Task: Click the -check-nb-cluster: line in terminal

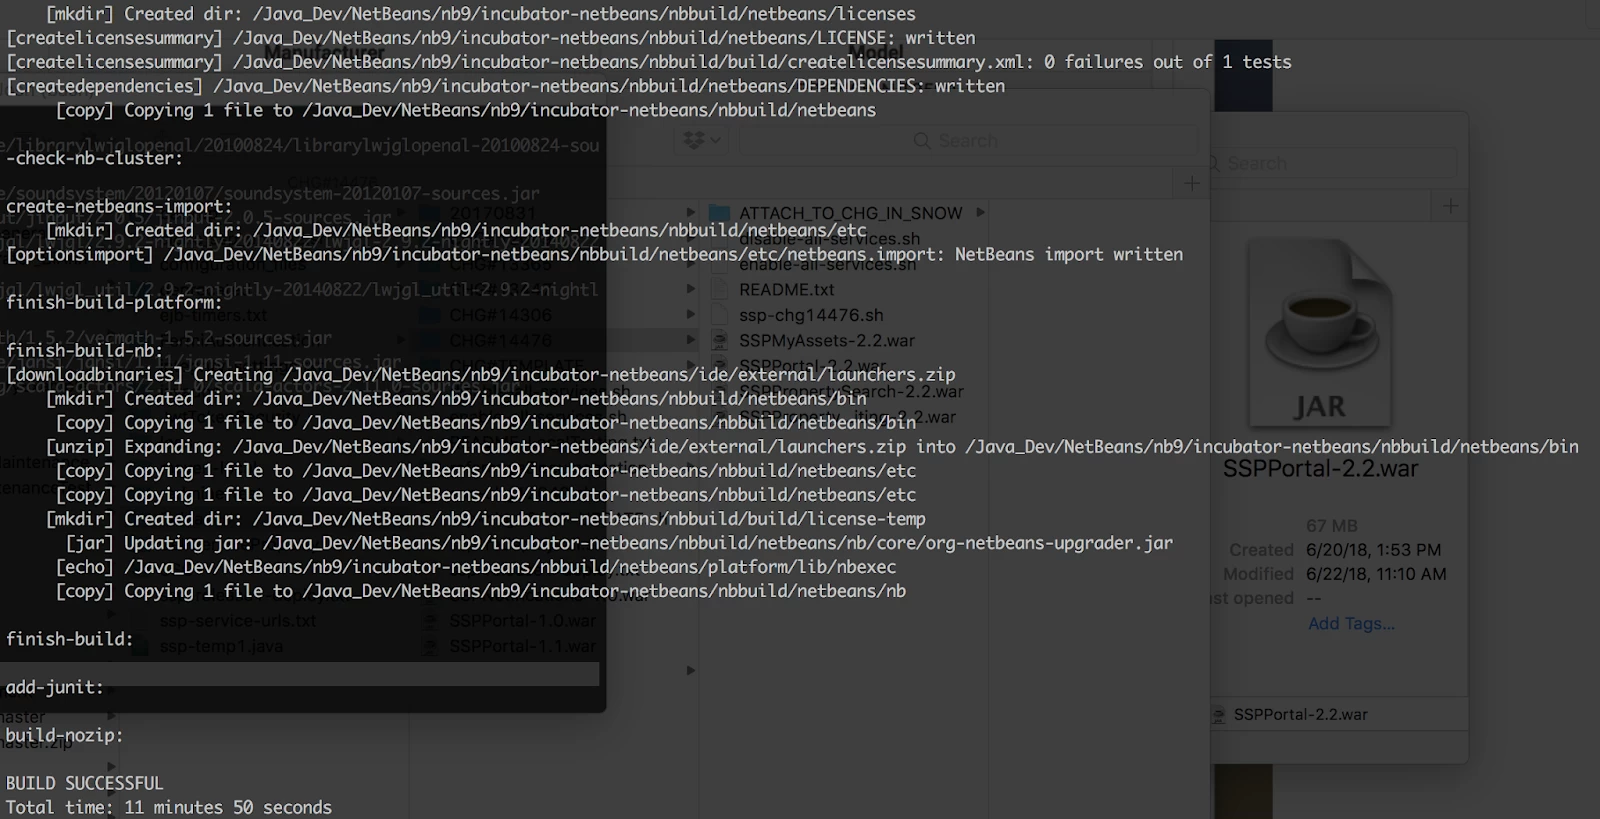Action: pyautogui.click(x=94, y=158)
